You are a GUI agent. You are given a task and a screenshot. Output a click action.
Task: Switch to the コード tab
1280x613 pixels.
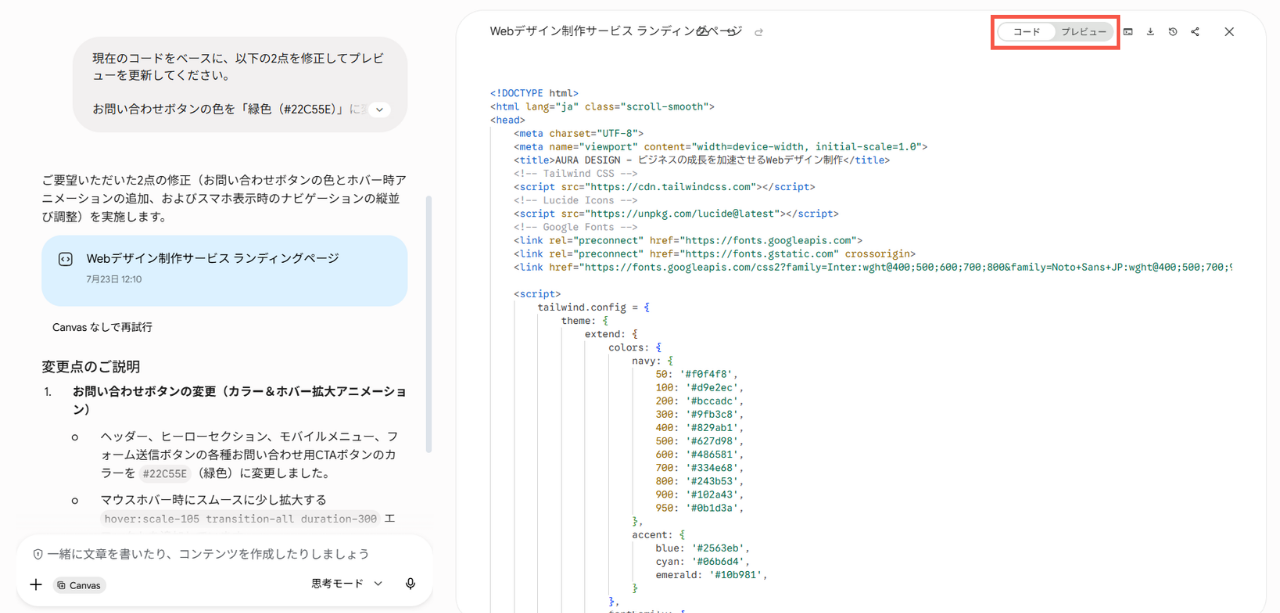coord(1027,32)
